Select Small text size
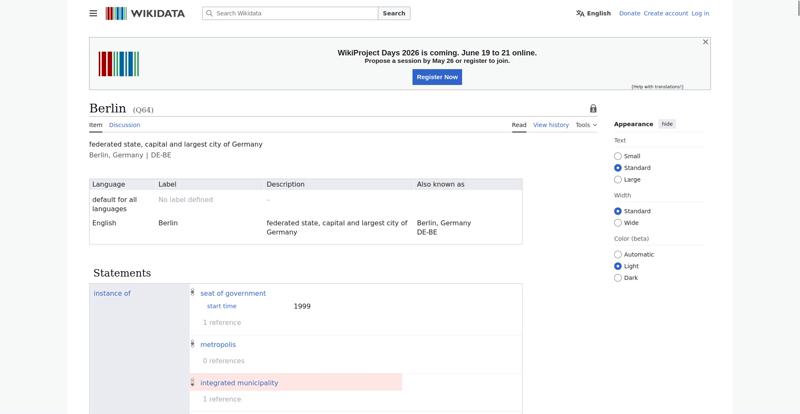This screenshot has height=414, width=800. [x=618, y=156]
